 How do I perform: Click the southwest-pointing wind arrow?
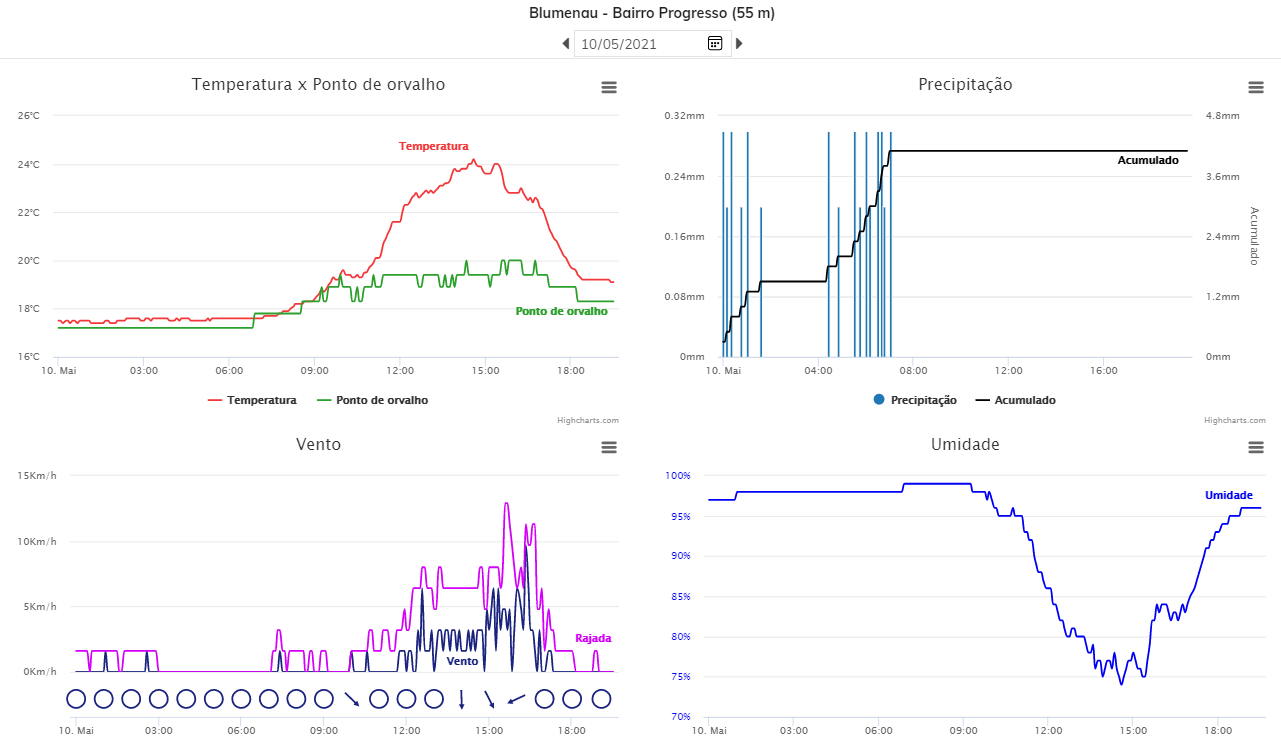(517, 699)
